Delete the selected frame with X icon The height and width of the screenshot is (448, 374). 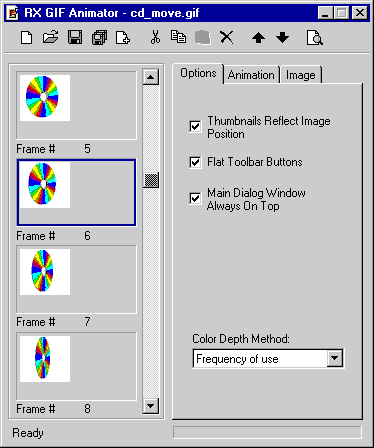[x=227, y=37]
